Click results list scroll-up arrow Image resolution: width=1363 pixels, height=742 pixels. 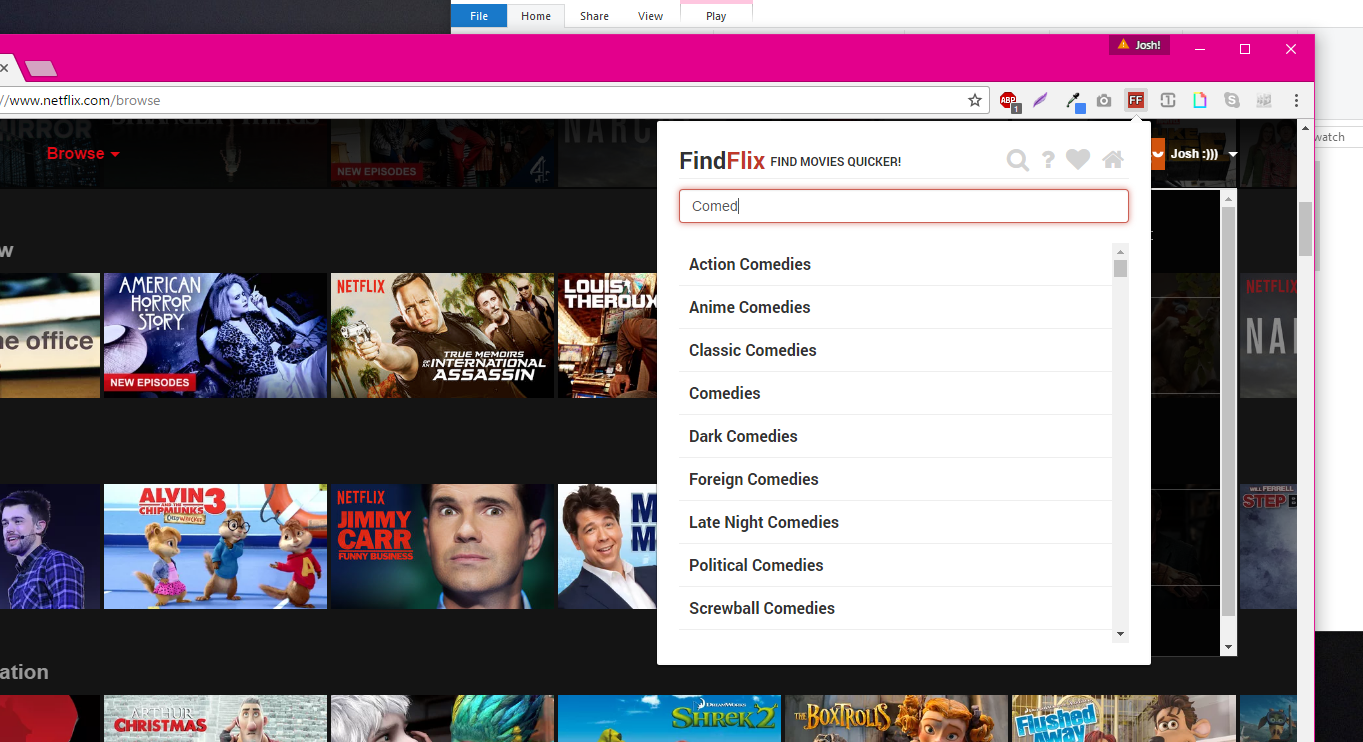[x=1120, y=251]
